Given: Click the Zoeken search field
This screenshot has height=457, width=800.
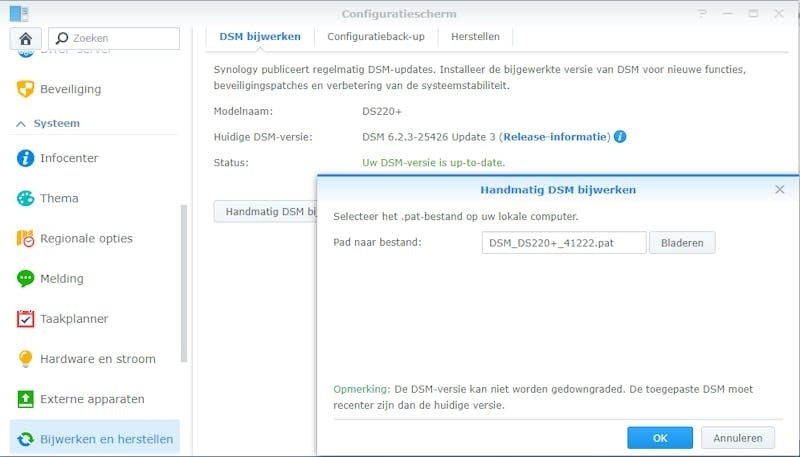Looking at the screenshot, I should (114, 38).
